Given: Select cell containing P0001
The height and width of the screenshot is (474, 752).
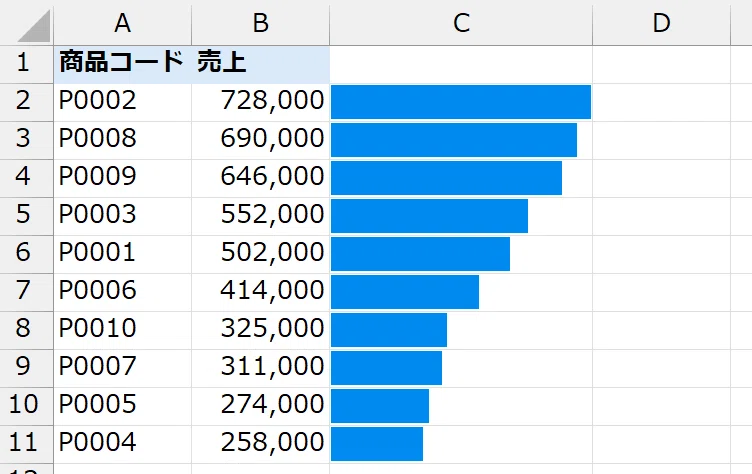Looking at the screenshot, I should click(x=123, y=254).
